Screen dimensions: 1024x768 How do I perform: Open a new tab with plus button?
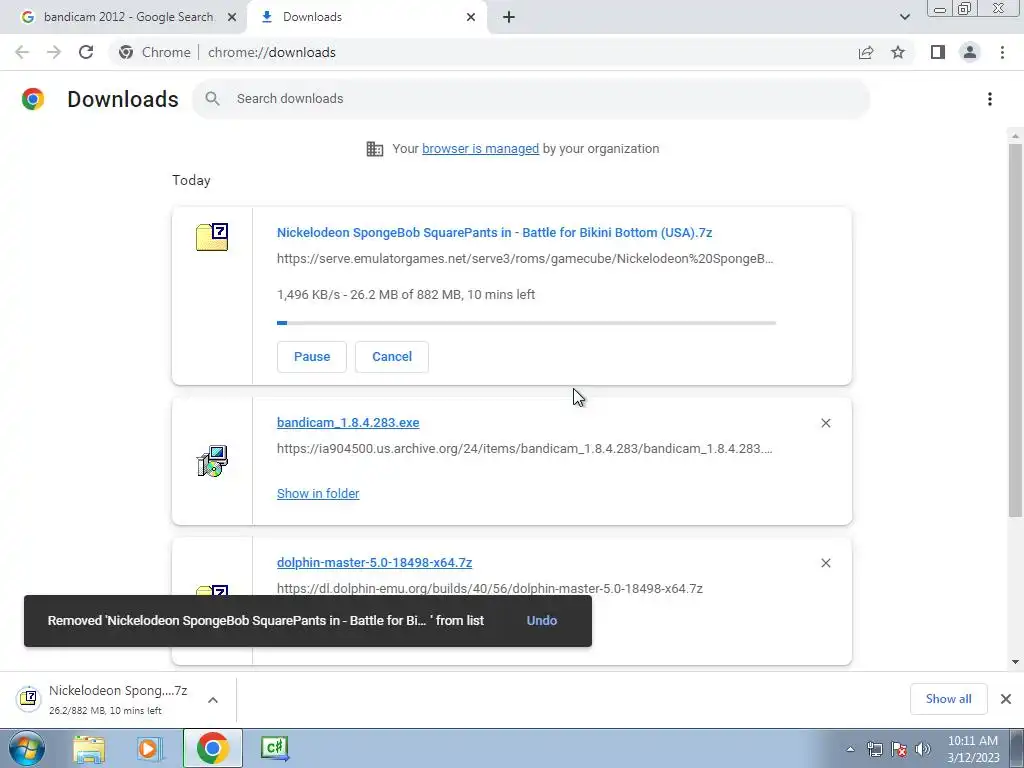point(509,17)
